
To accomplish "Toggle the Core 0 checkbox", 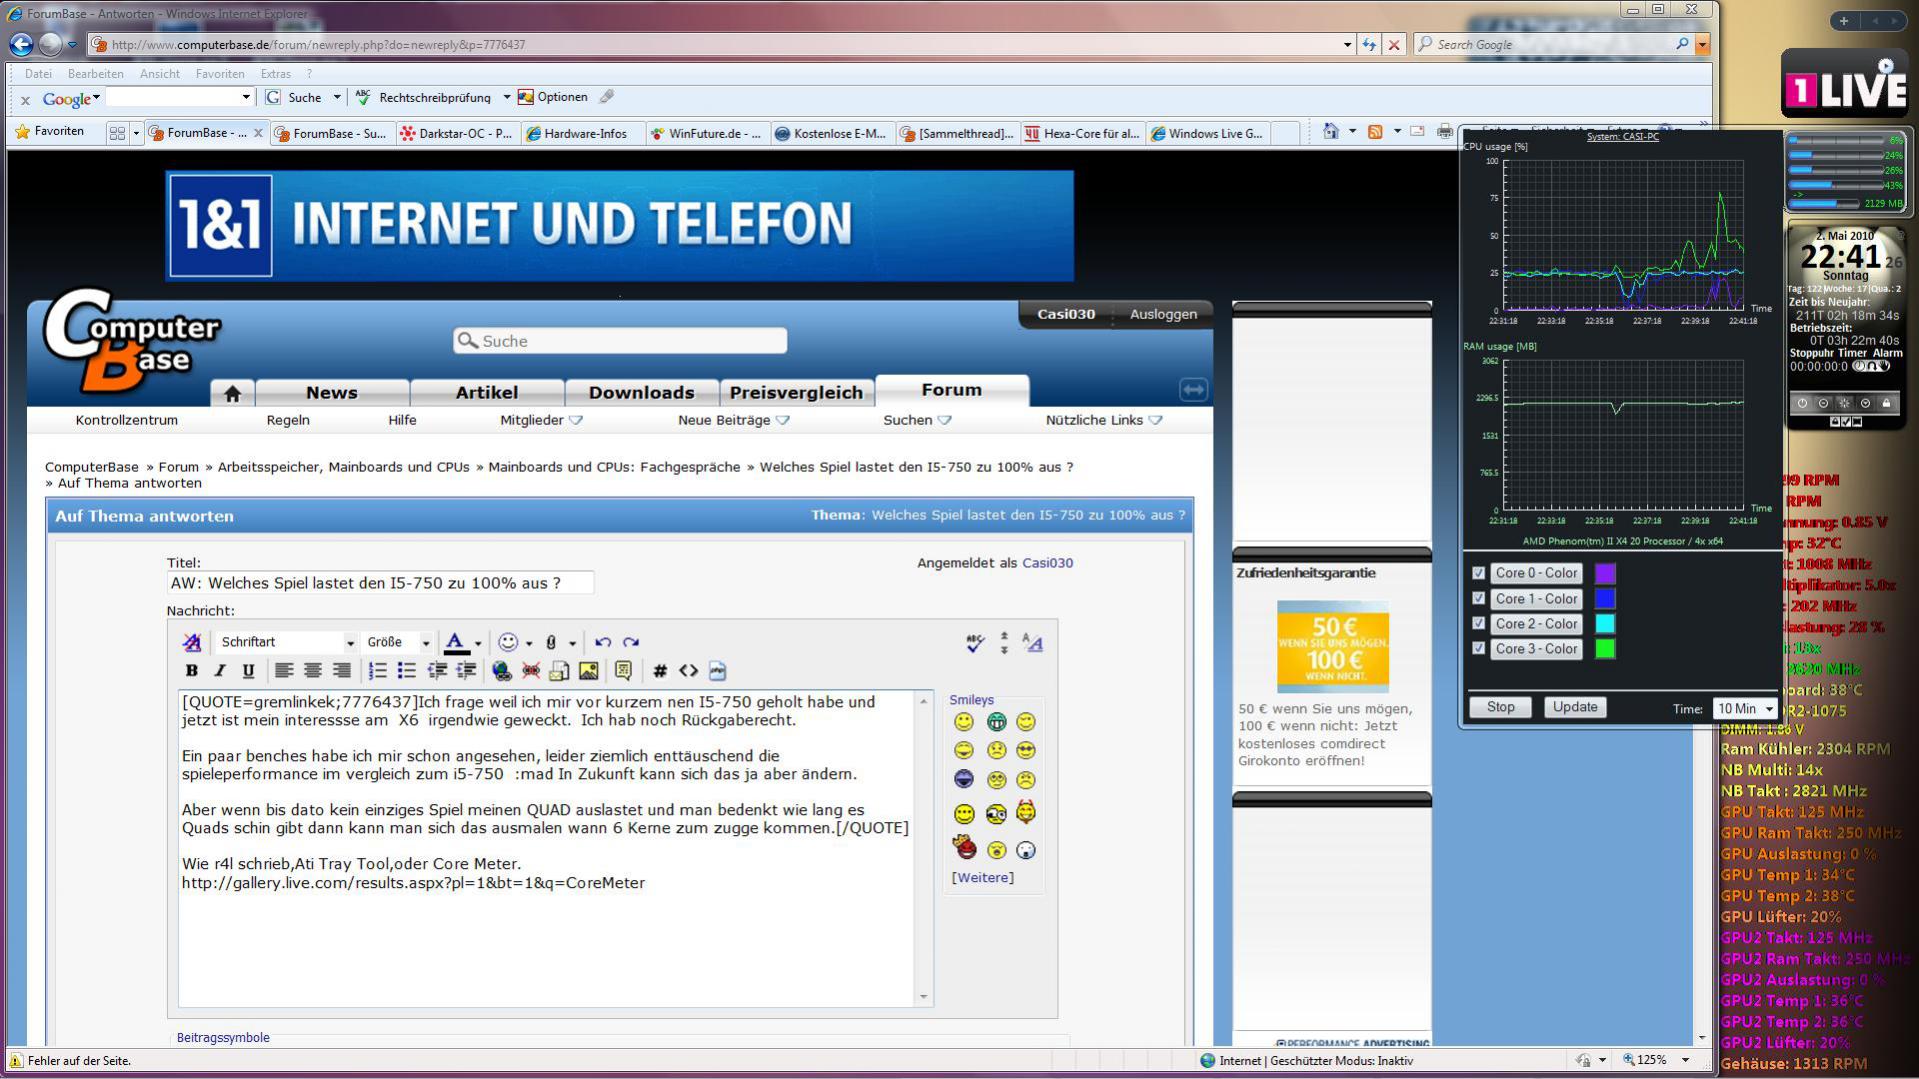I will [x=1478, y=573].
